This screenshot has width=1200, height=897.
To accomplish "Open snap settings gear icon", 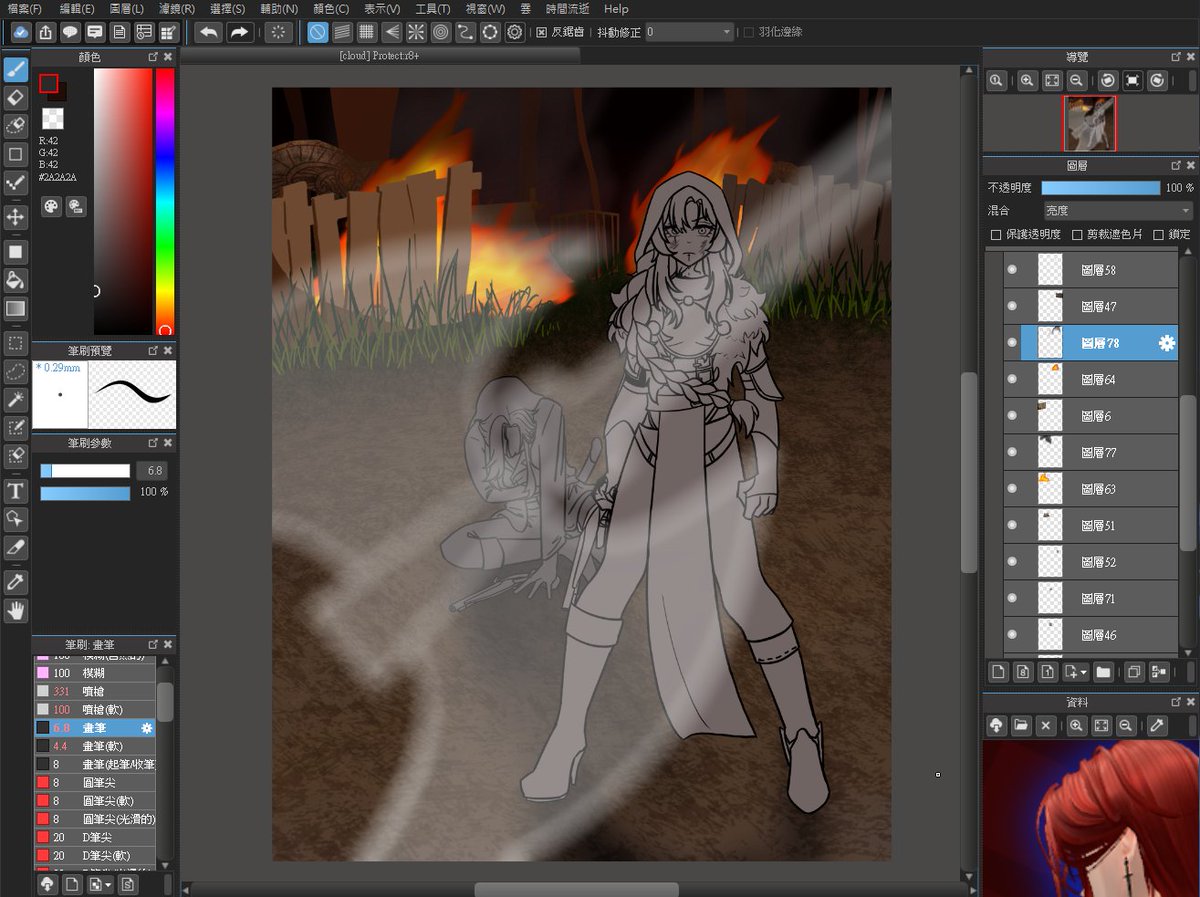I will (515, 32).
